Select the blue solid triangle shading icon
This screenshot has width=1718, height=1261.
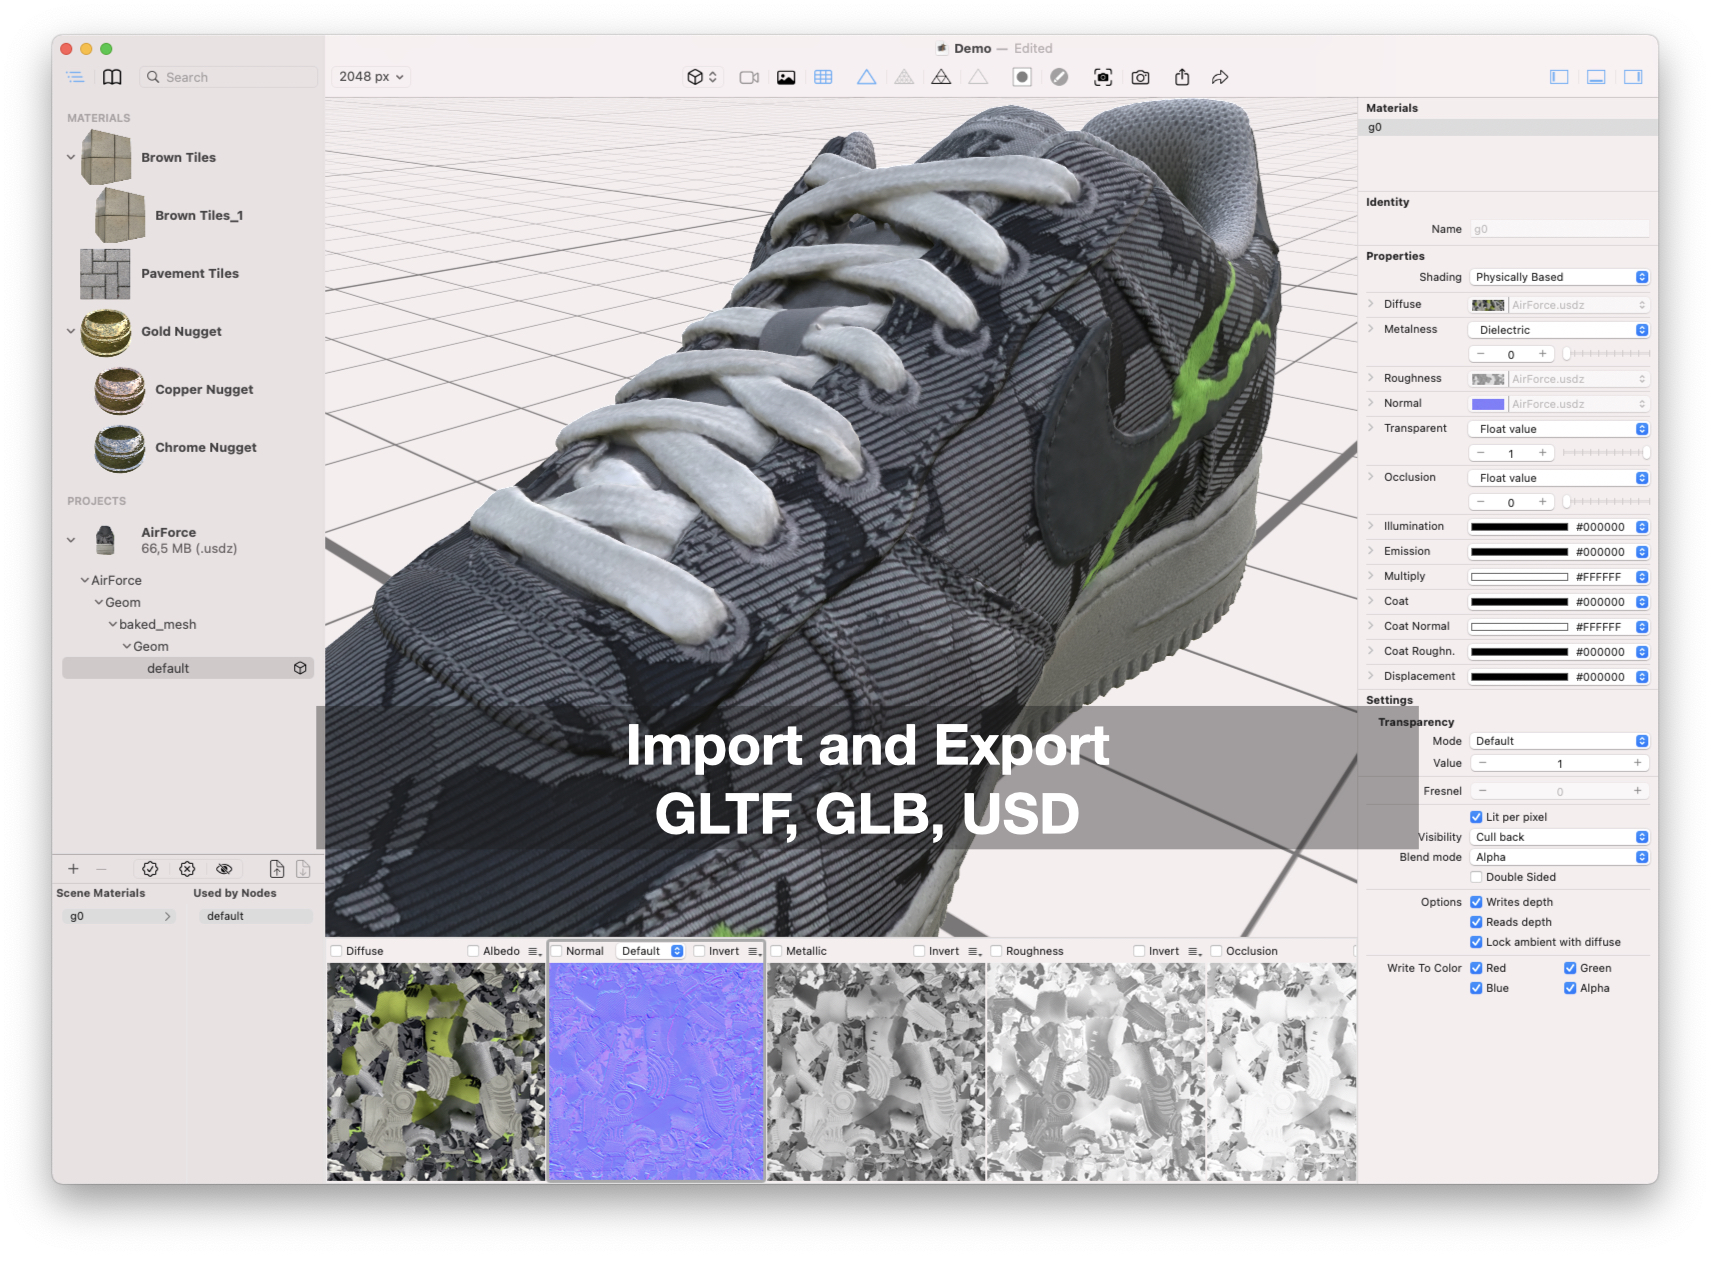[x=866, y=77]
